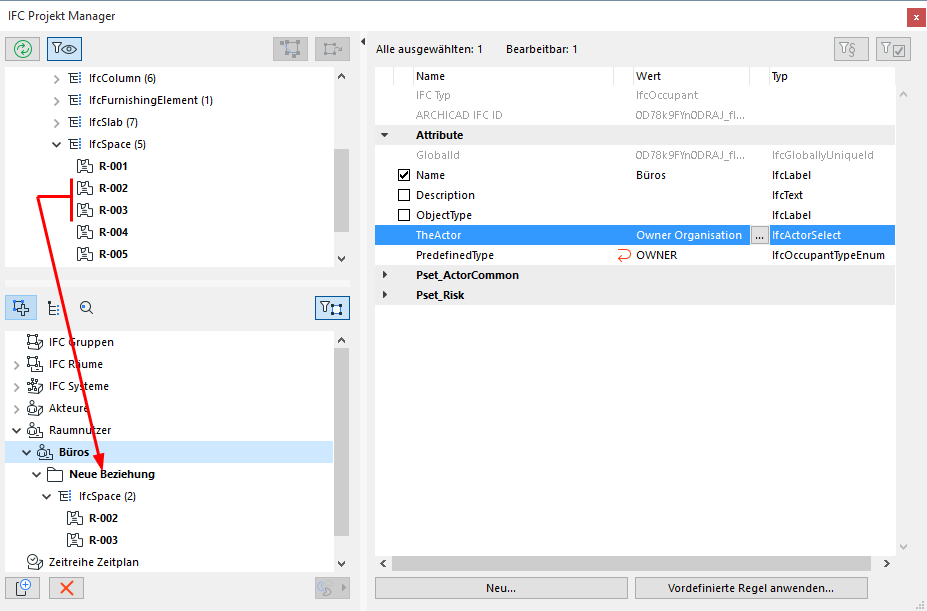Expand the IfcSlab (7) node
Image resolution: width=927 pixels, height=611 pixels.
pos(57,122)
